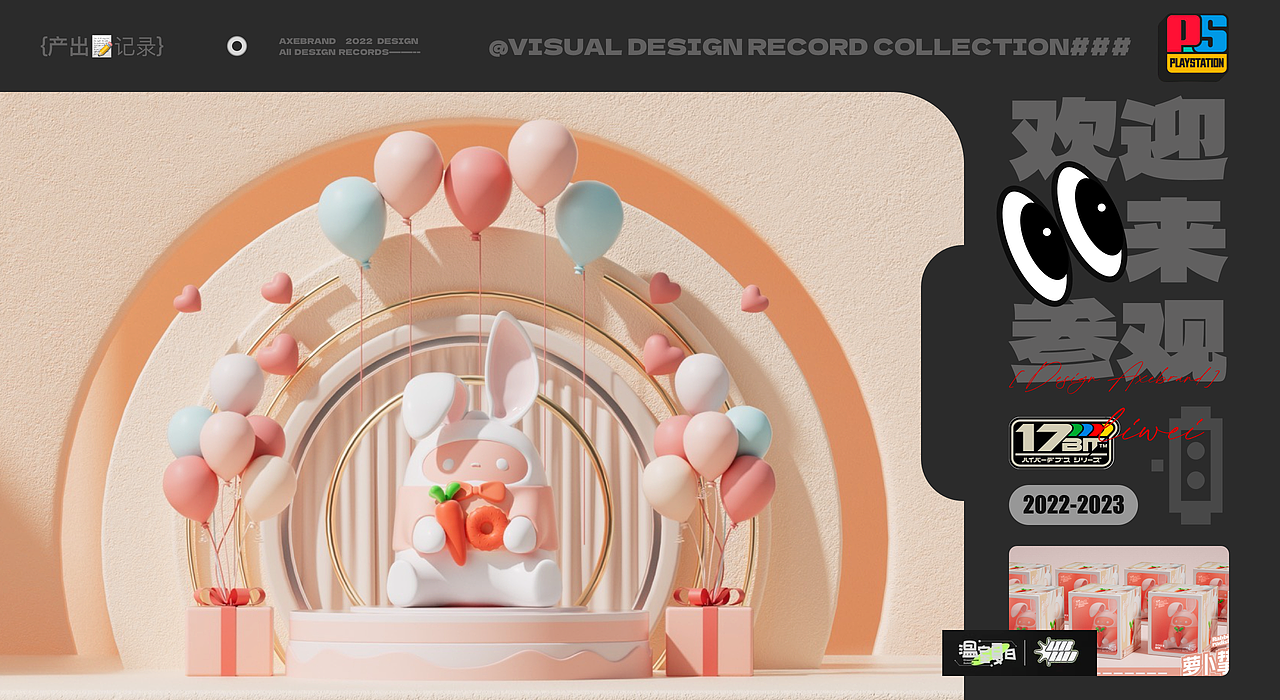
Task: Click the white ring circle icon in header
Action: pos(237,46)
